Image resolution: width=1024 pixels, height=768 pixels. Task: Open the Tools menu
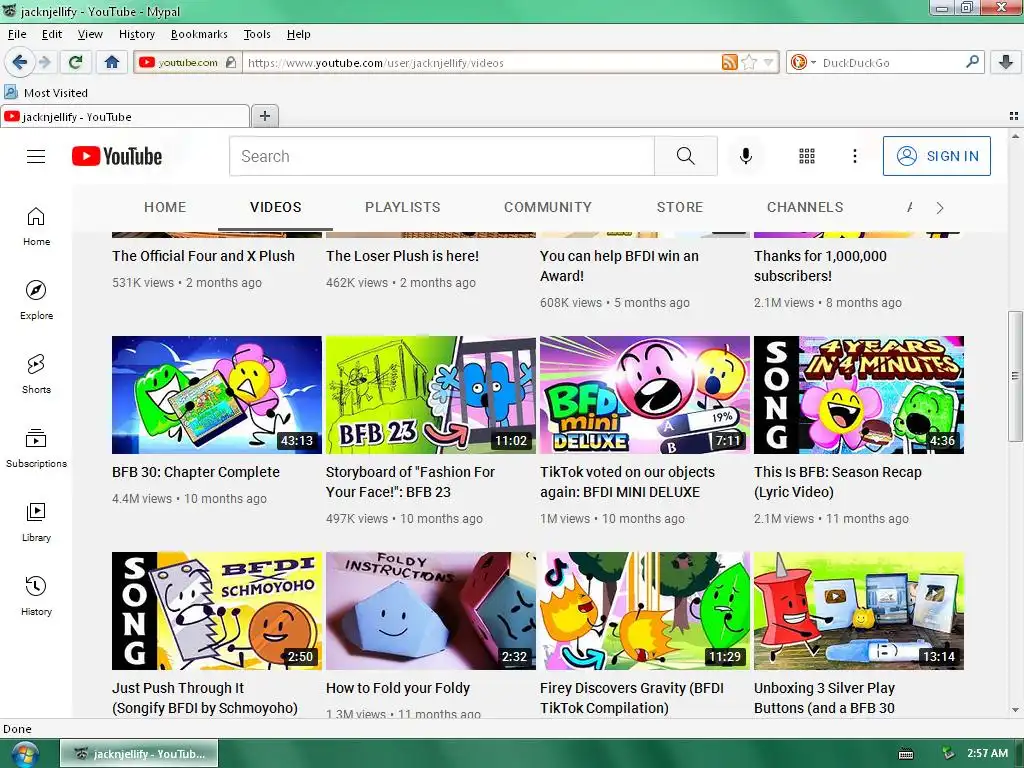257,34
